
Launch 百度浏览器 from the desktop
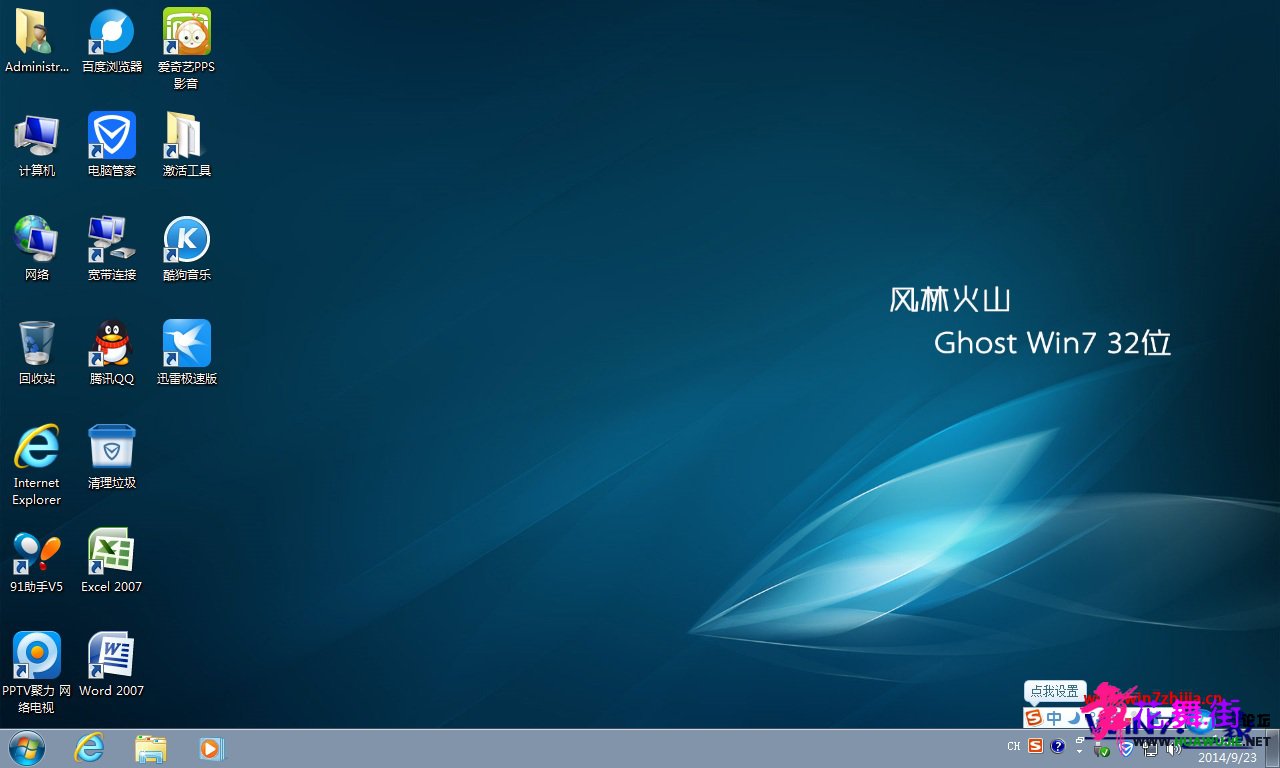pyautogui.click(x=112, y=41)
